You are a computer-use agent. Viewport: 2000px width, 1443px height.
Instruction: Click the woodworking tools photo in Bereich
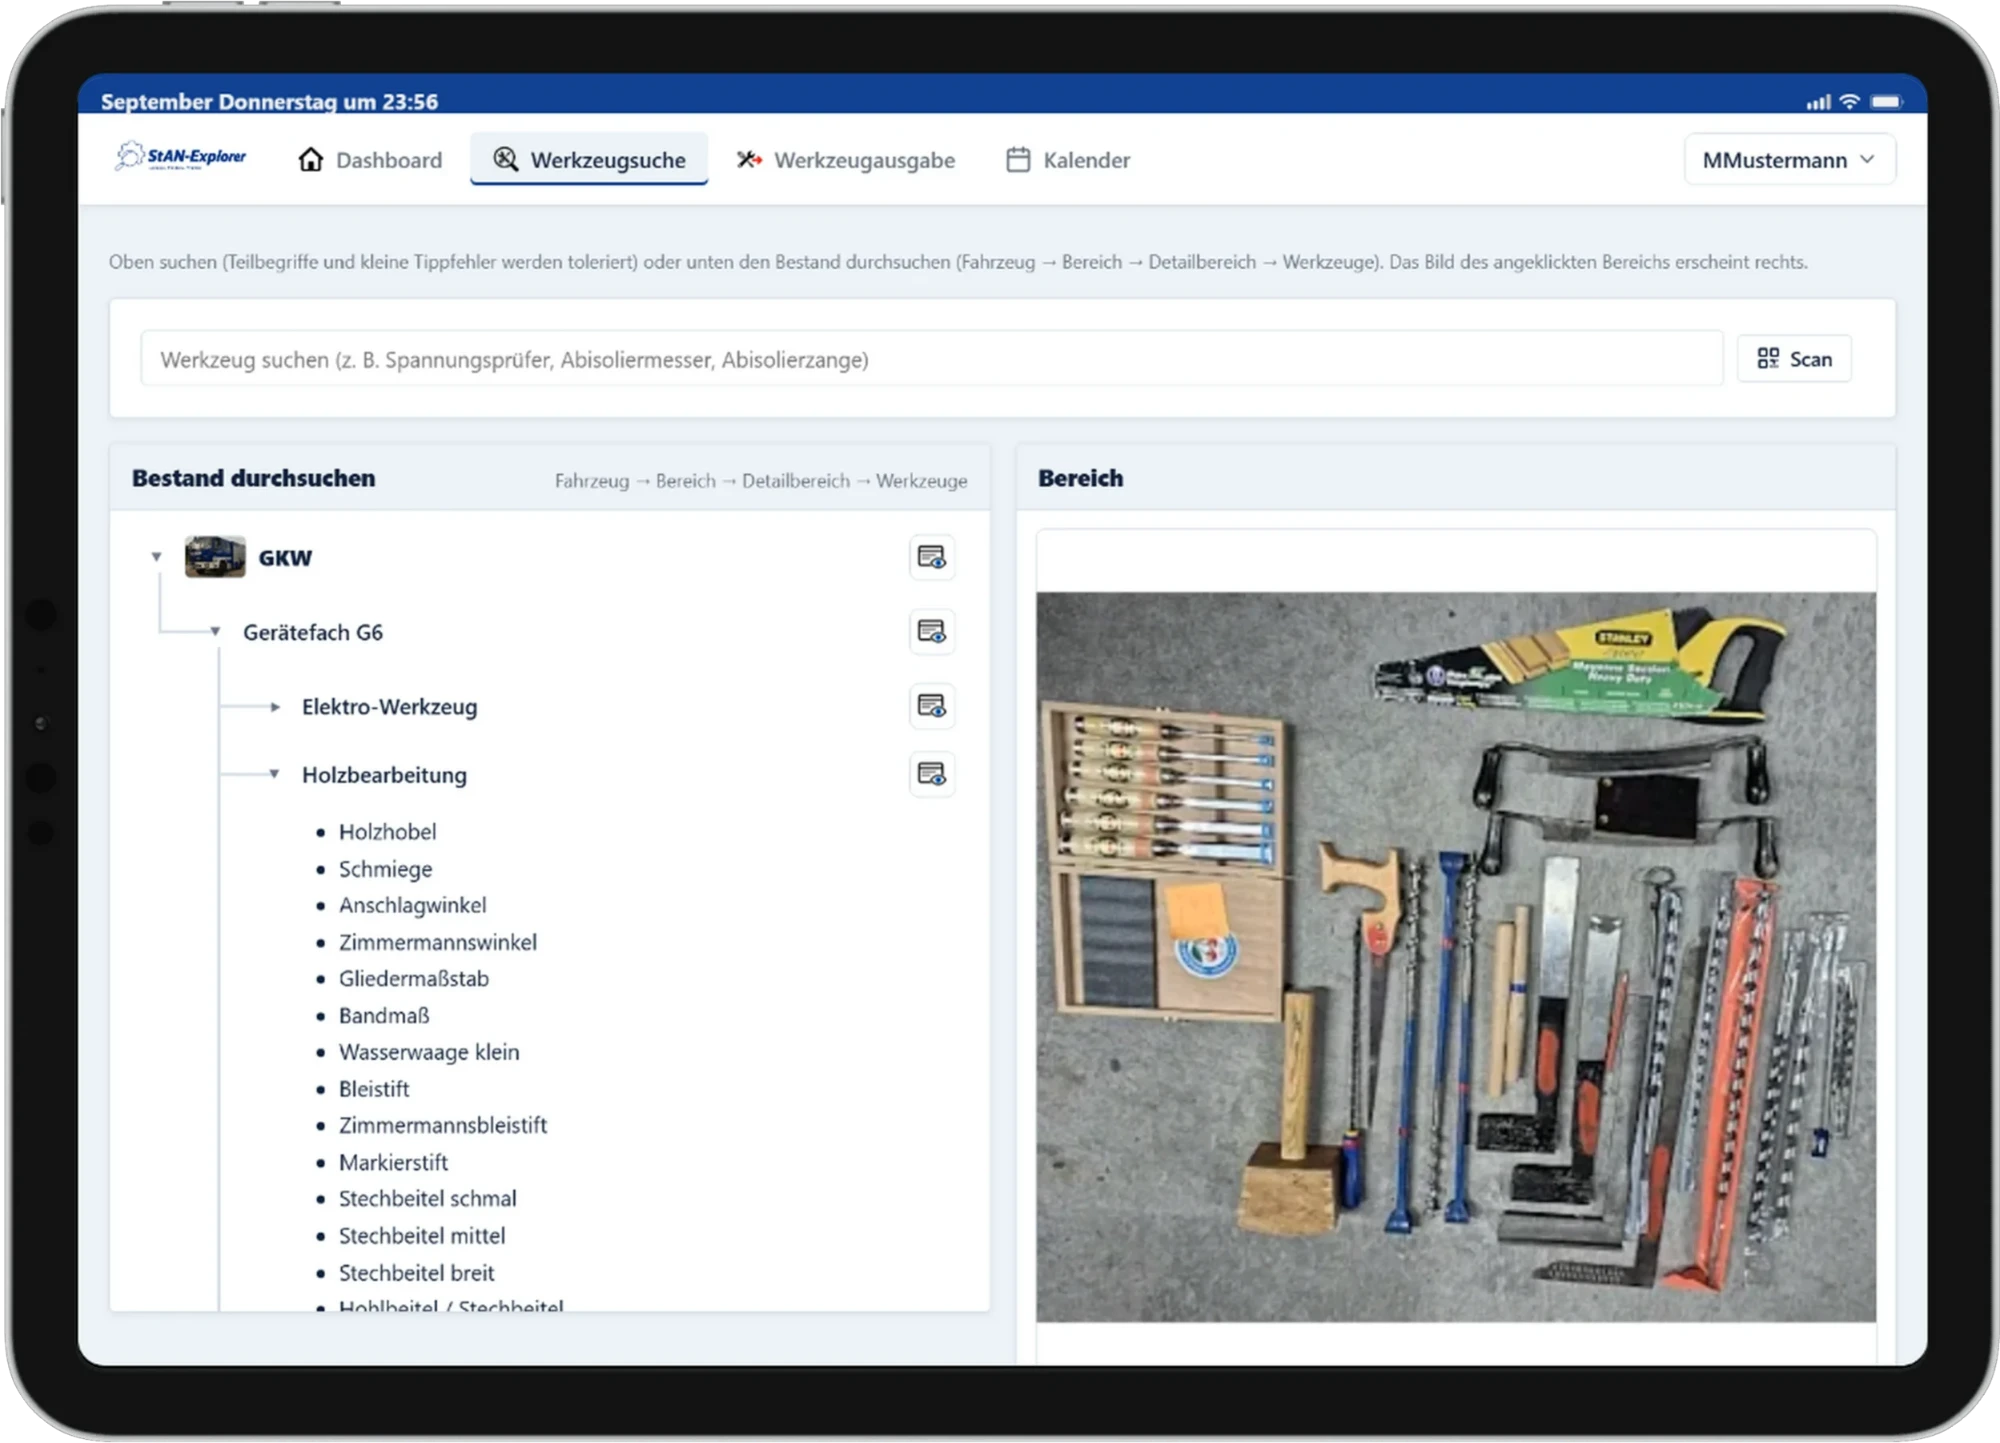click(1456, 957)
